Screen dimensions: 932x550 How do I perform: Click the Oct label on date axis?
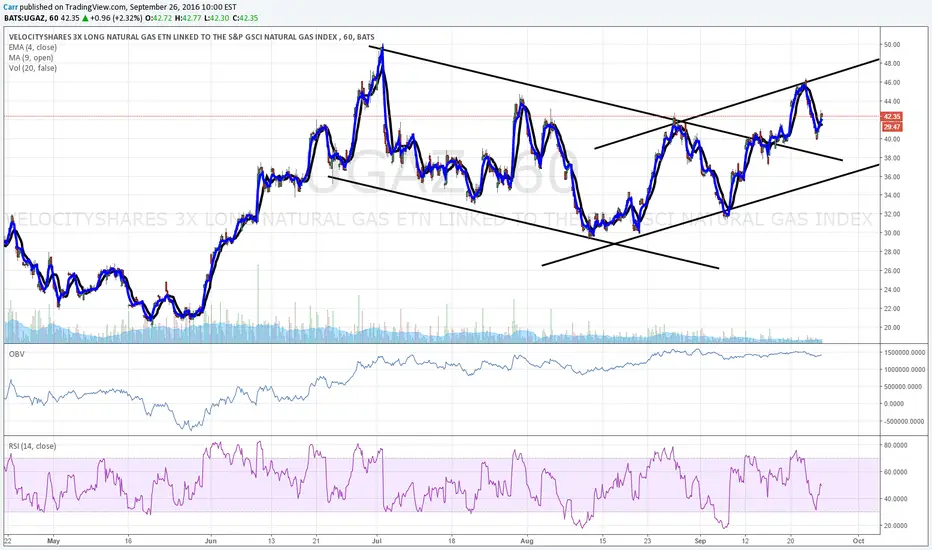tap(858, 541)
